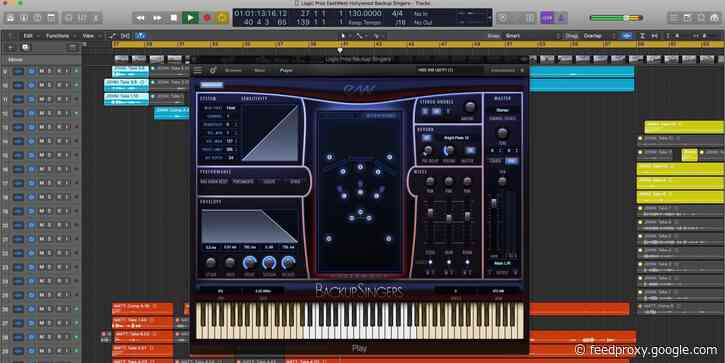This screenshot has height=363, width=725.
Task: Click the red Record button
Action: point(207,18)
